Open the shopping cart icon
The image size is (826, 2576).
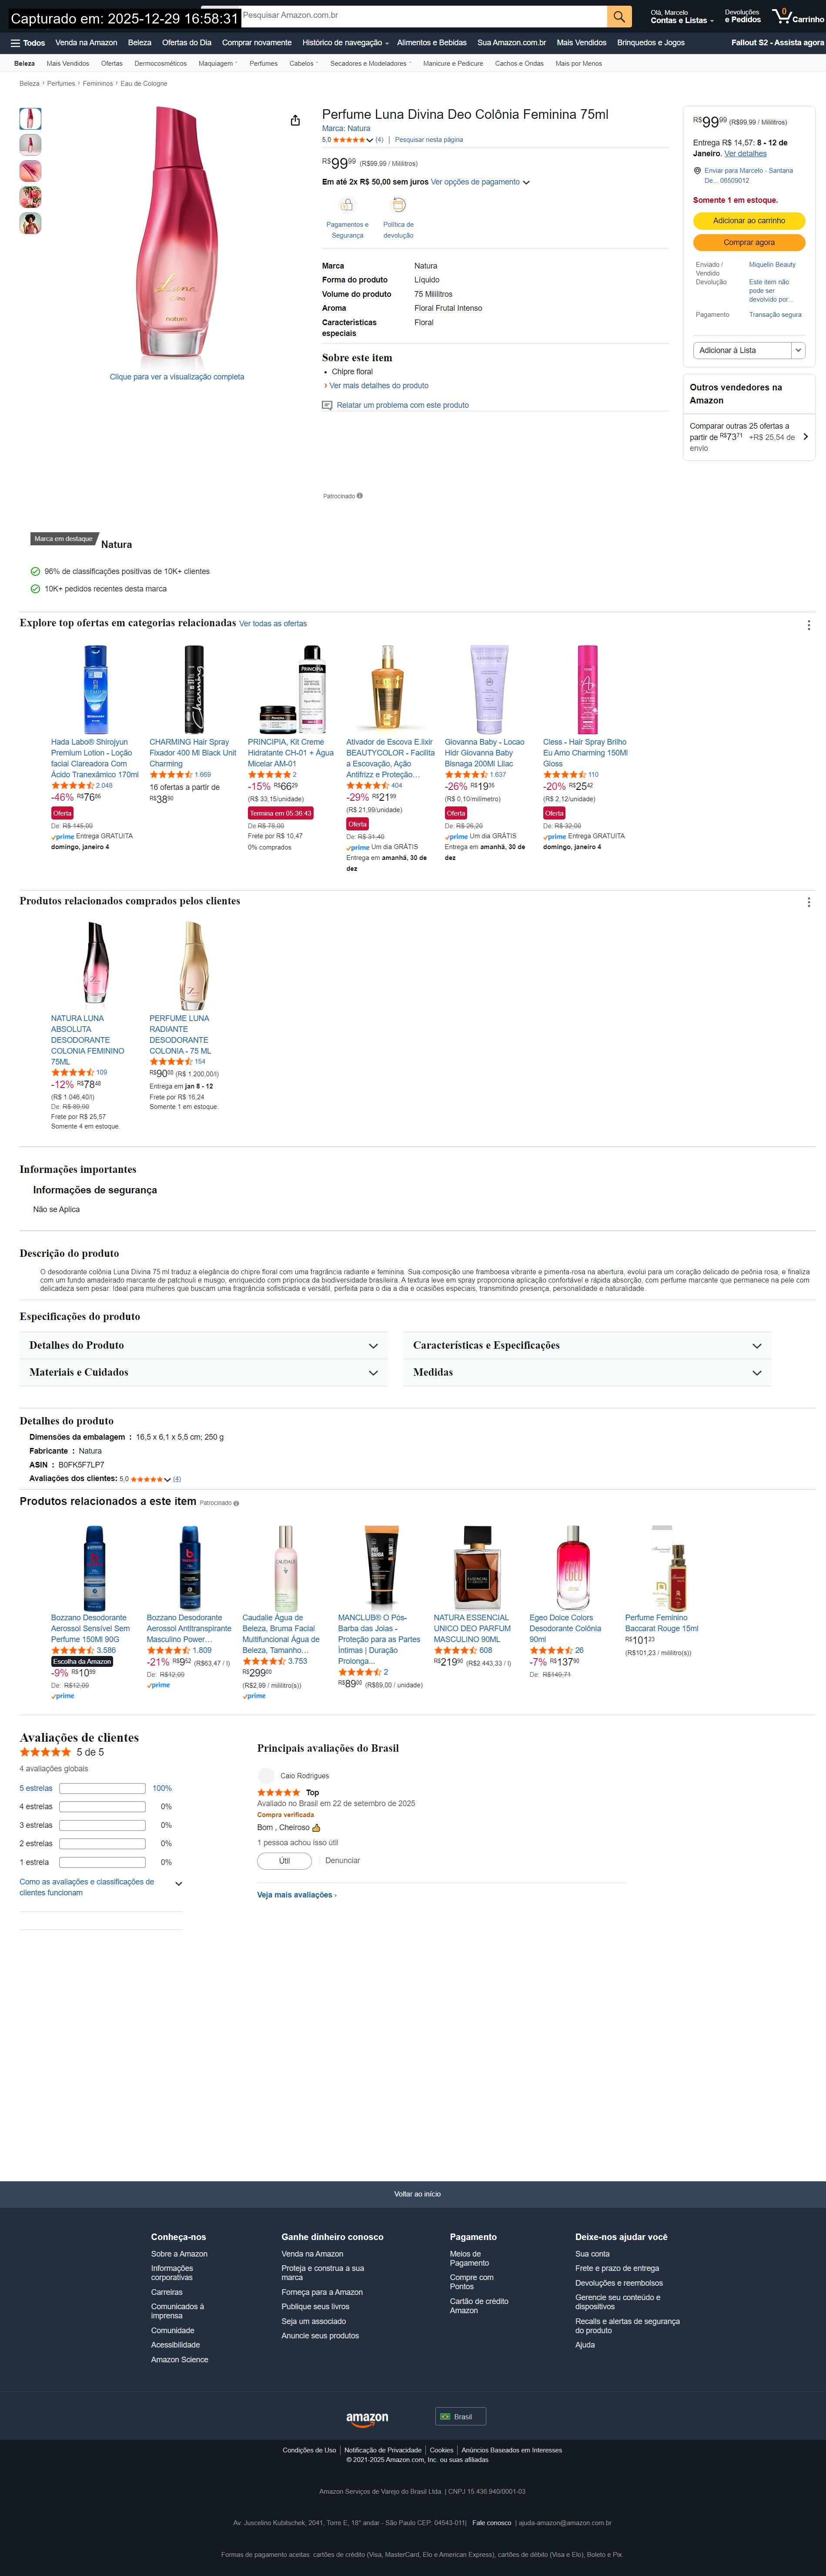click(x=781, y=16)
